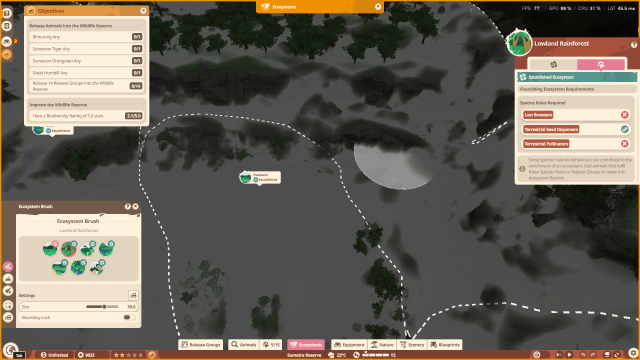Click the undo arrow in bottom bar

[x=583, y=355]
